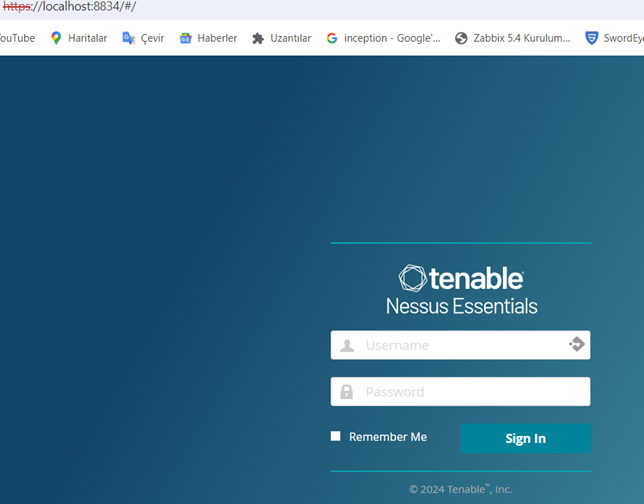Image resolution: width=644 pixels, height=504 pixels.
Task: Click the Remember Me label text
Action: (388, 437)
